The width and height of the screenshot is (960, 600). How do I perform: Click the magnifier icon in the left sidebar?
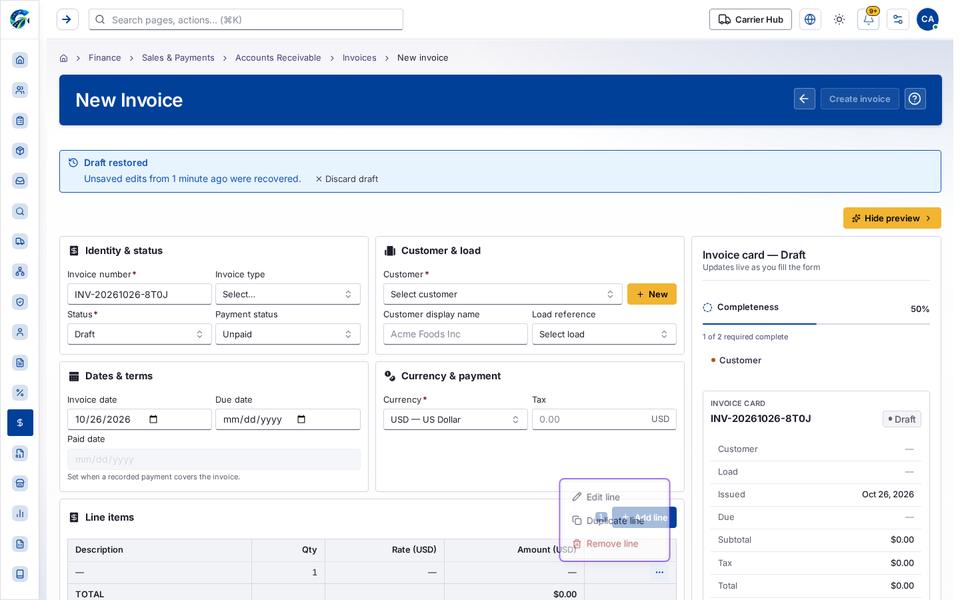tap(20, 211)
